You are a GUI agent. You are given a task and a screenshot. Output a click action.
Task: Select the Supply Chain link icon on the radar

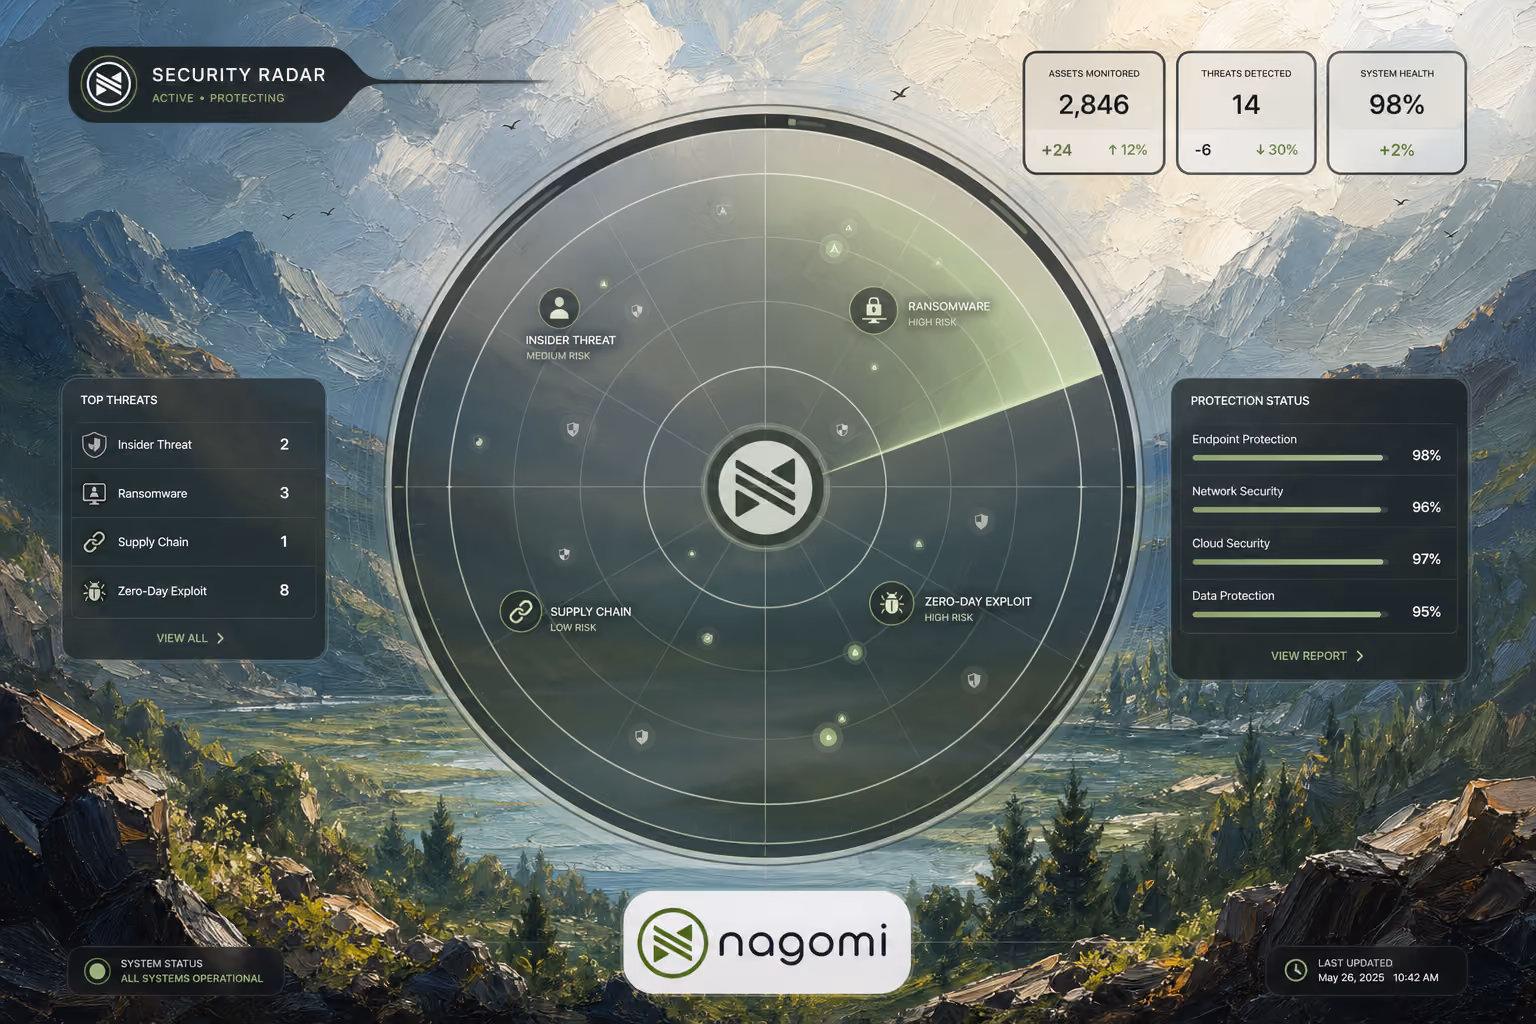[520, 611]
